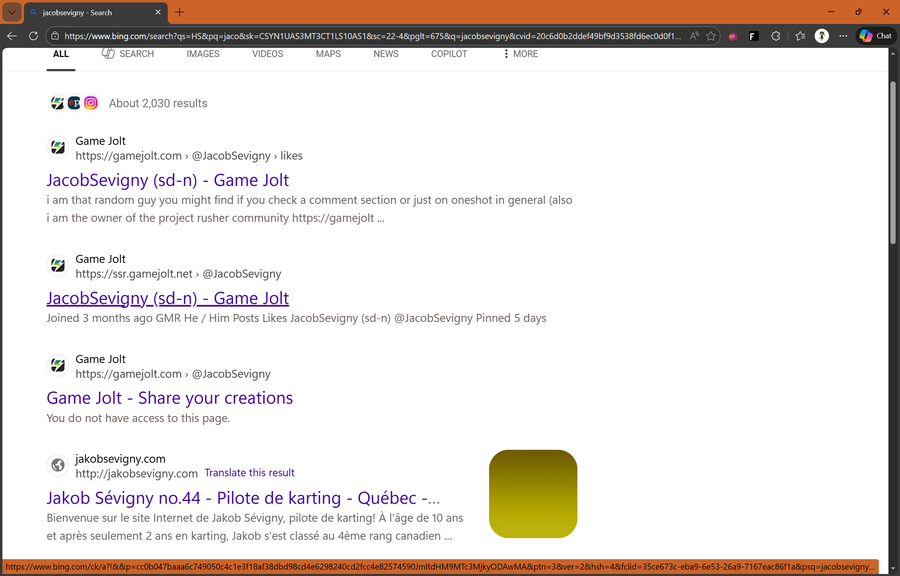Click the second dark source filter icon
This screenshot has width=900, height=576.
pyautogui.click(x=74, y=103)
